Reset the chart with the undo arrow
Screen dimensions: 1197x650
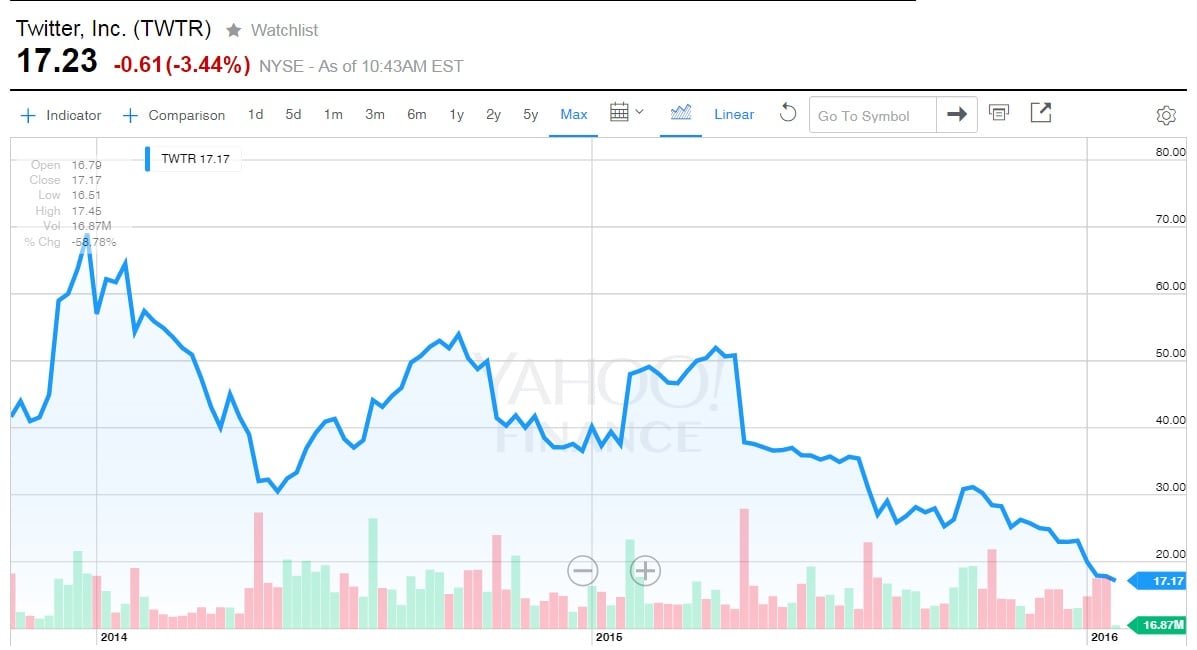788,113
